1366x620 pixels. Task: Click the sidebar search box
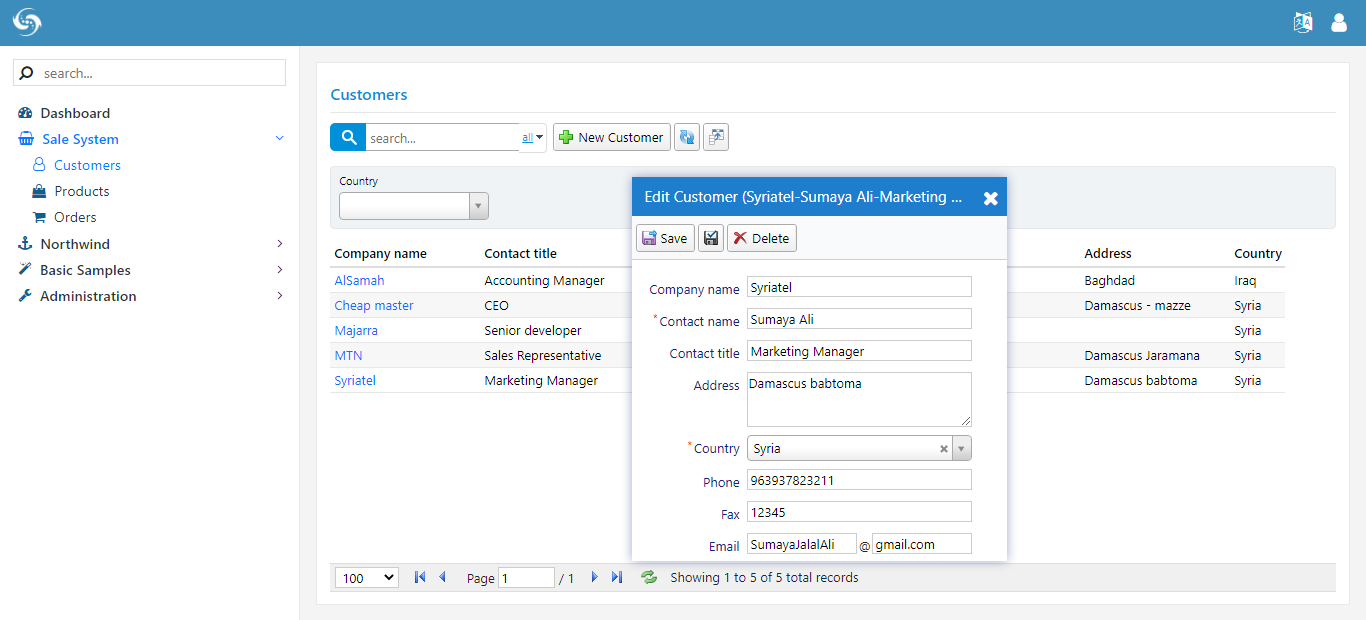click(149, 73)
